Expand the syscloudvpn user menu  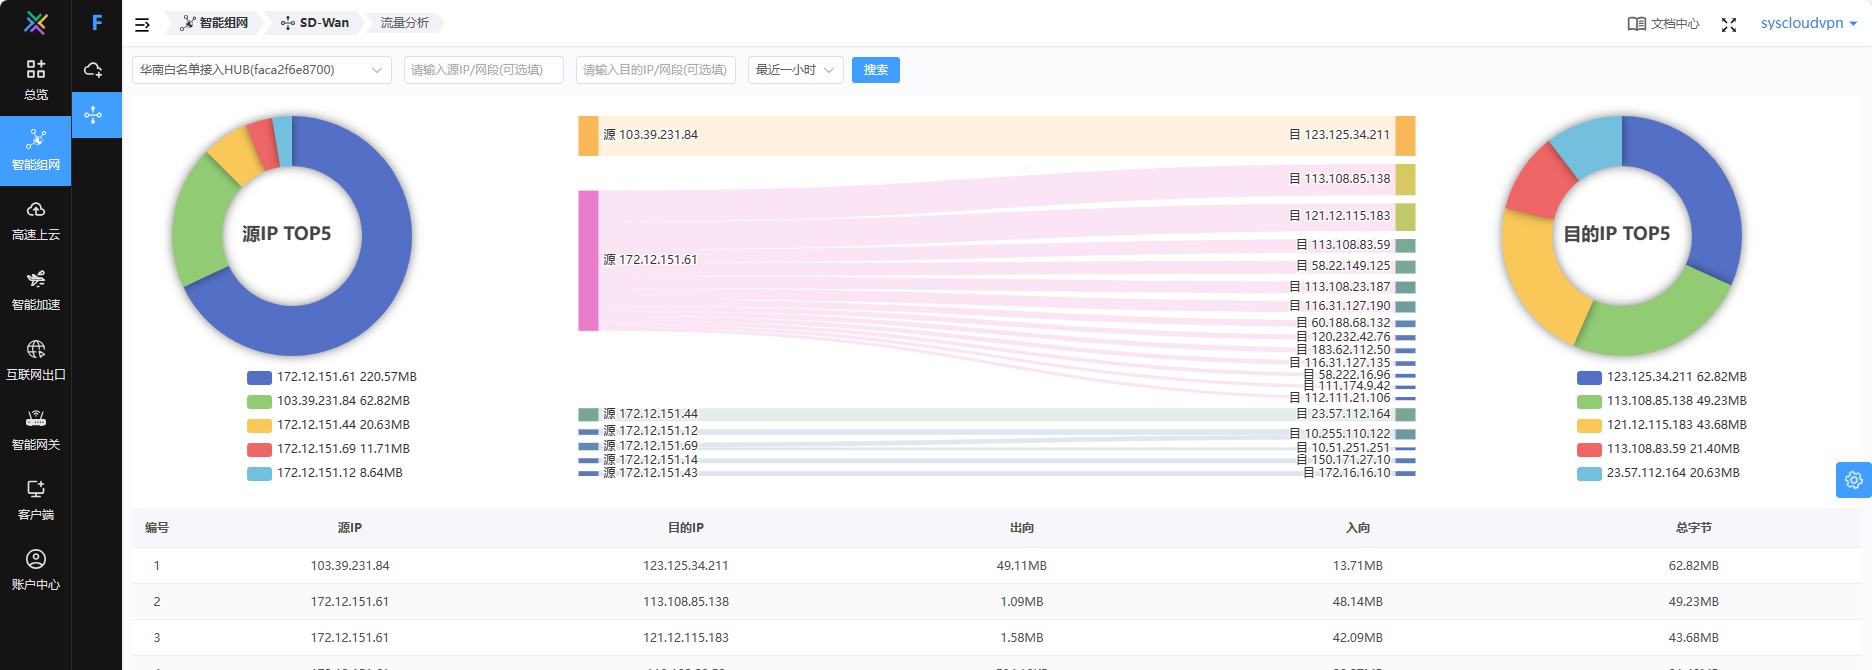pyautogui.click(x=1808, y=23)
